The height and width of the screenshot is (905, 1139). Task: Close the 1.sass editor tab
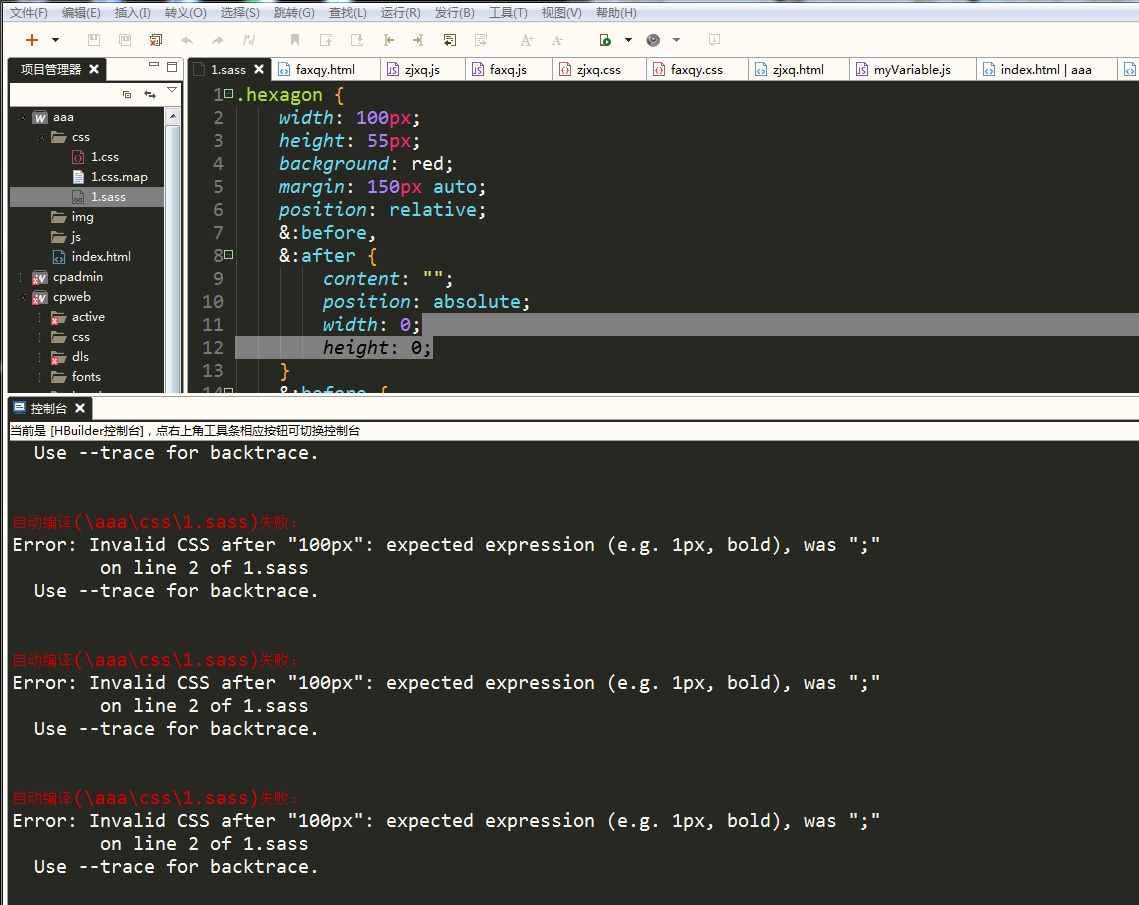point(259,69)
